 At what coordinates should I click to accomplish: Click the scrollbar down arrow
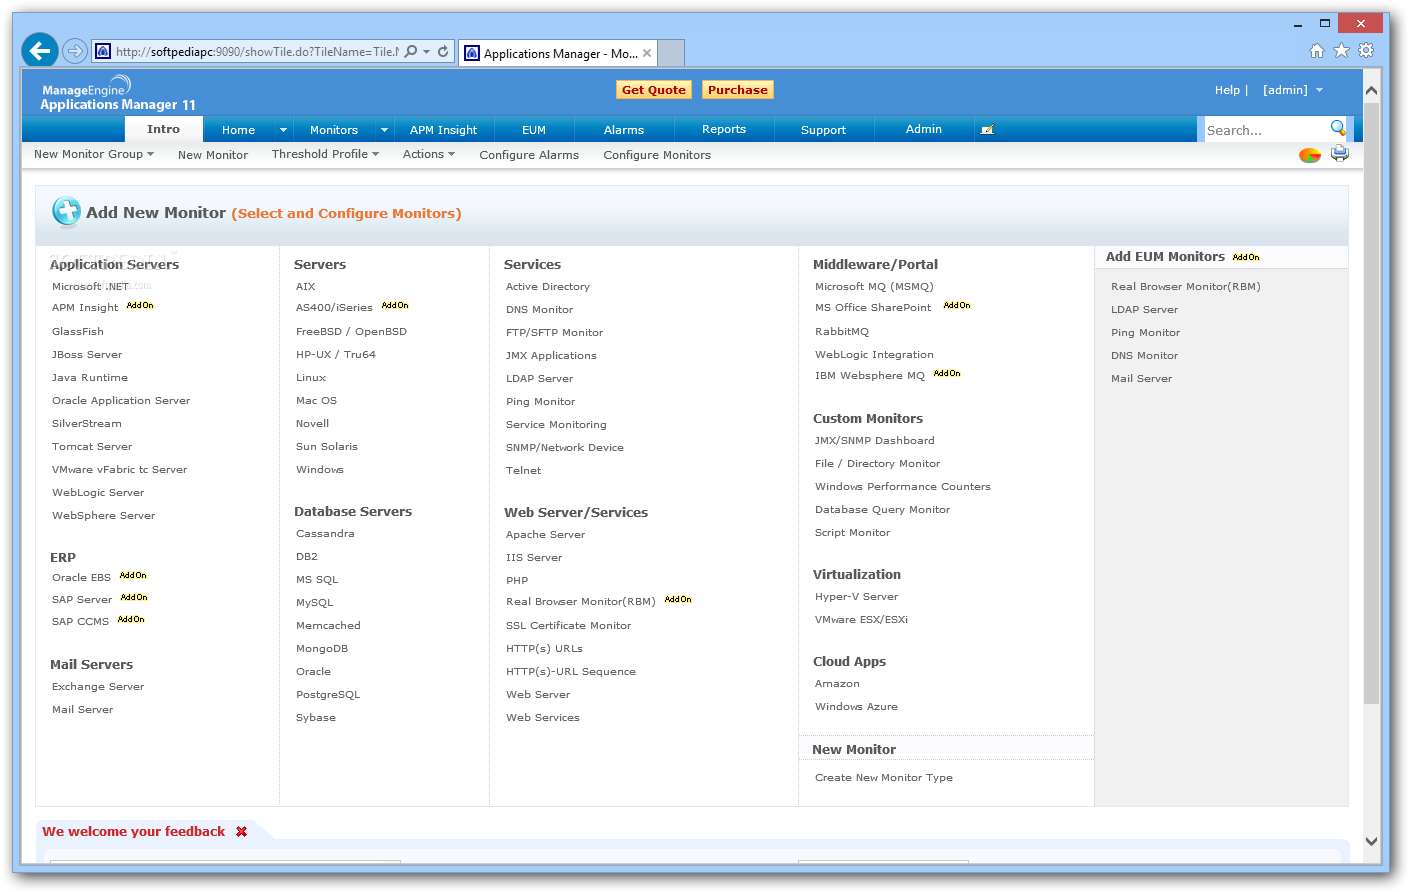(x=1371, y=842)
